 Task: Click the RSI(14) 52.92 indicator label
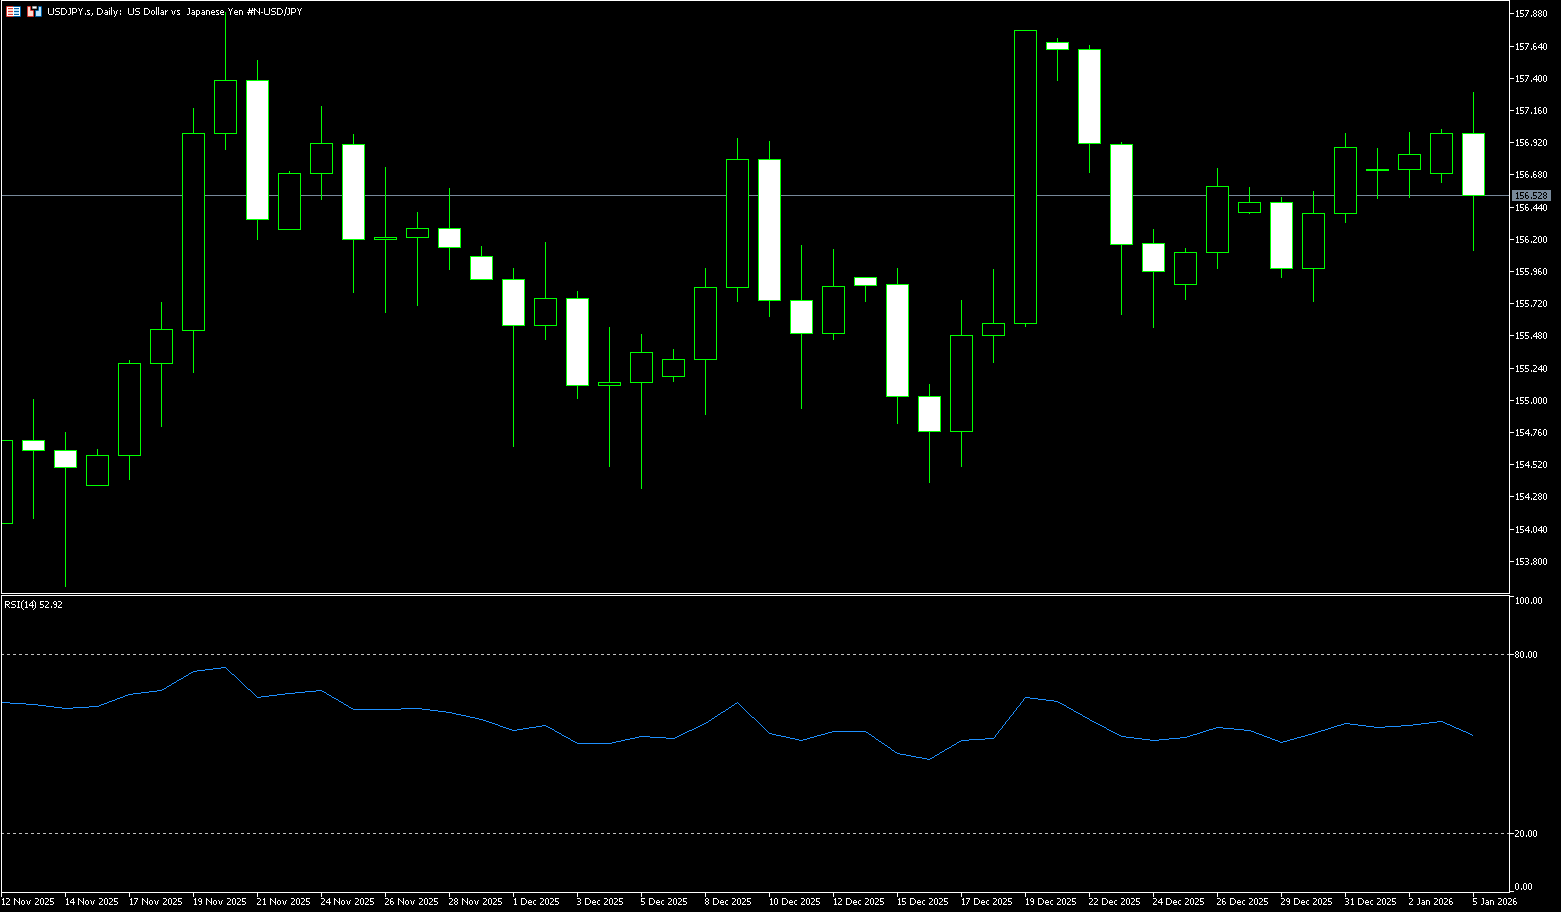click(x=33, y=604)
